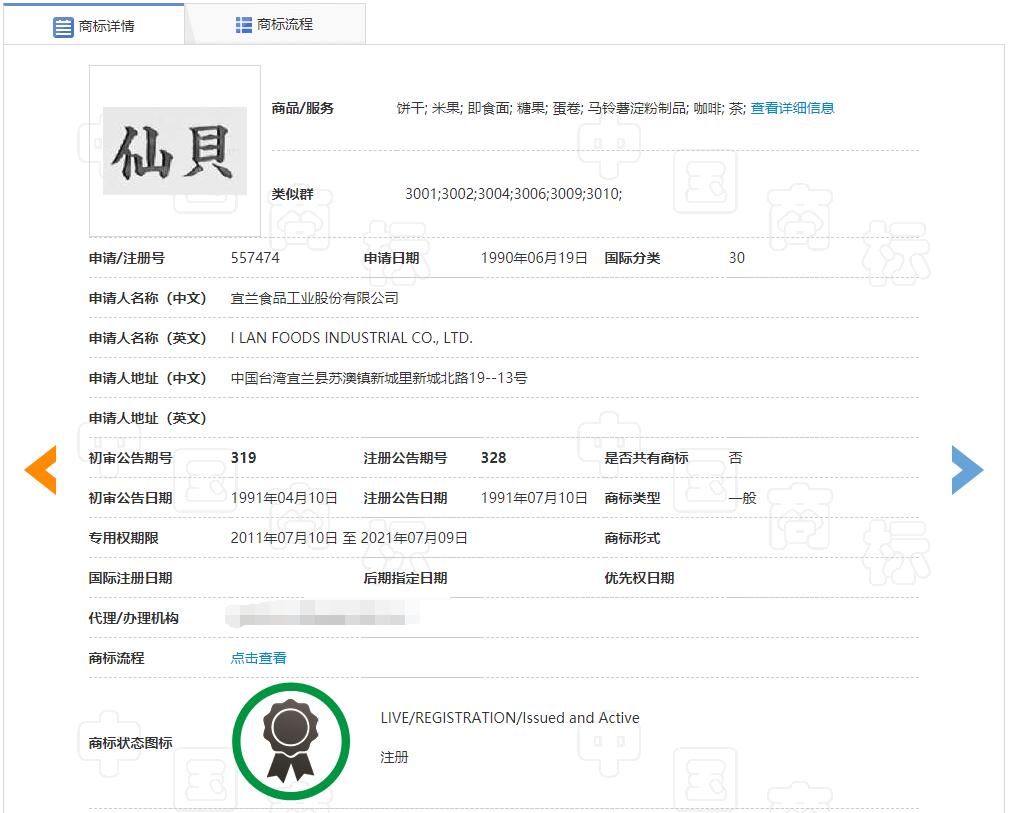Image resolution: width=1013 pixels, height=813 pixels.
Task: Switch to the 商标详情 tab
Action: [x=94, y=25]
